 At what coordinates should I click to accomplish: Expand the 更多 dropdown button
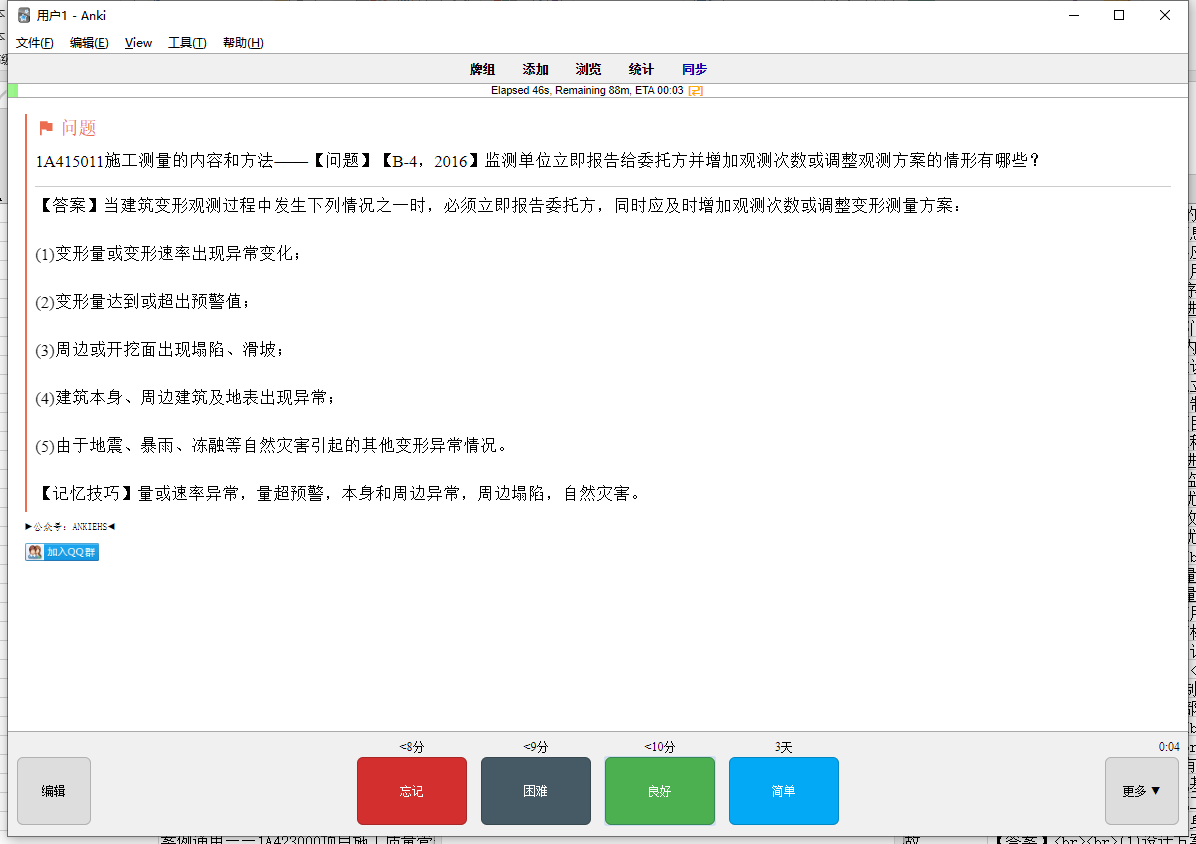point(1142,791)
